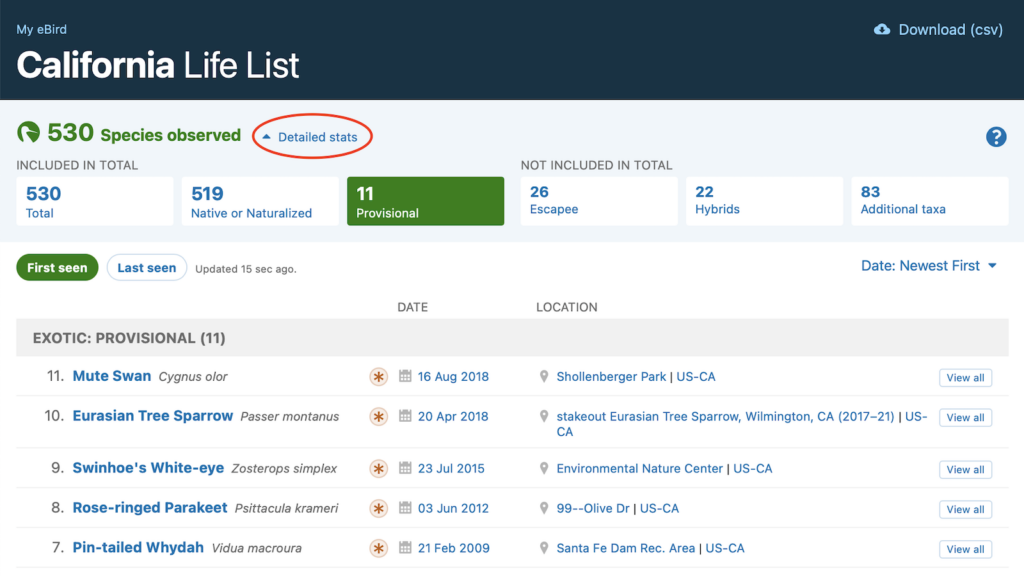Click the 530 Total stats card
1024x576 pixels.
(x=94, y=201)
